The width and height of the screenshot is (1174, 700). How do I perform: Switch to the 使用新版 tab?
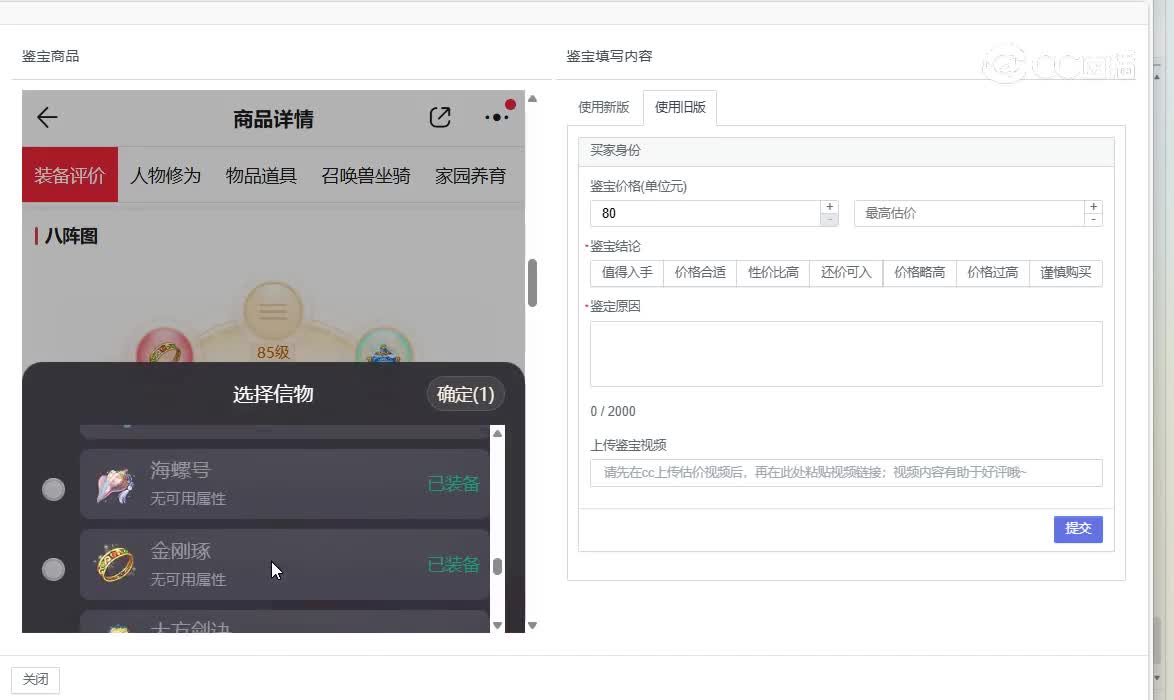point(604,108)
